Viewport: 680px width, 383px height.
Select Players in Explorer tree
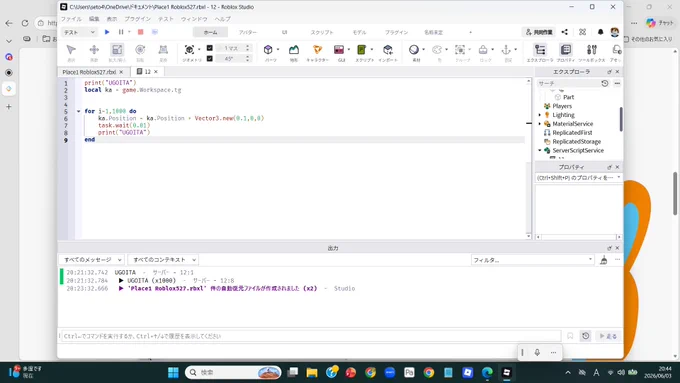click(562, 106)
